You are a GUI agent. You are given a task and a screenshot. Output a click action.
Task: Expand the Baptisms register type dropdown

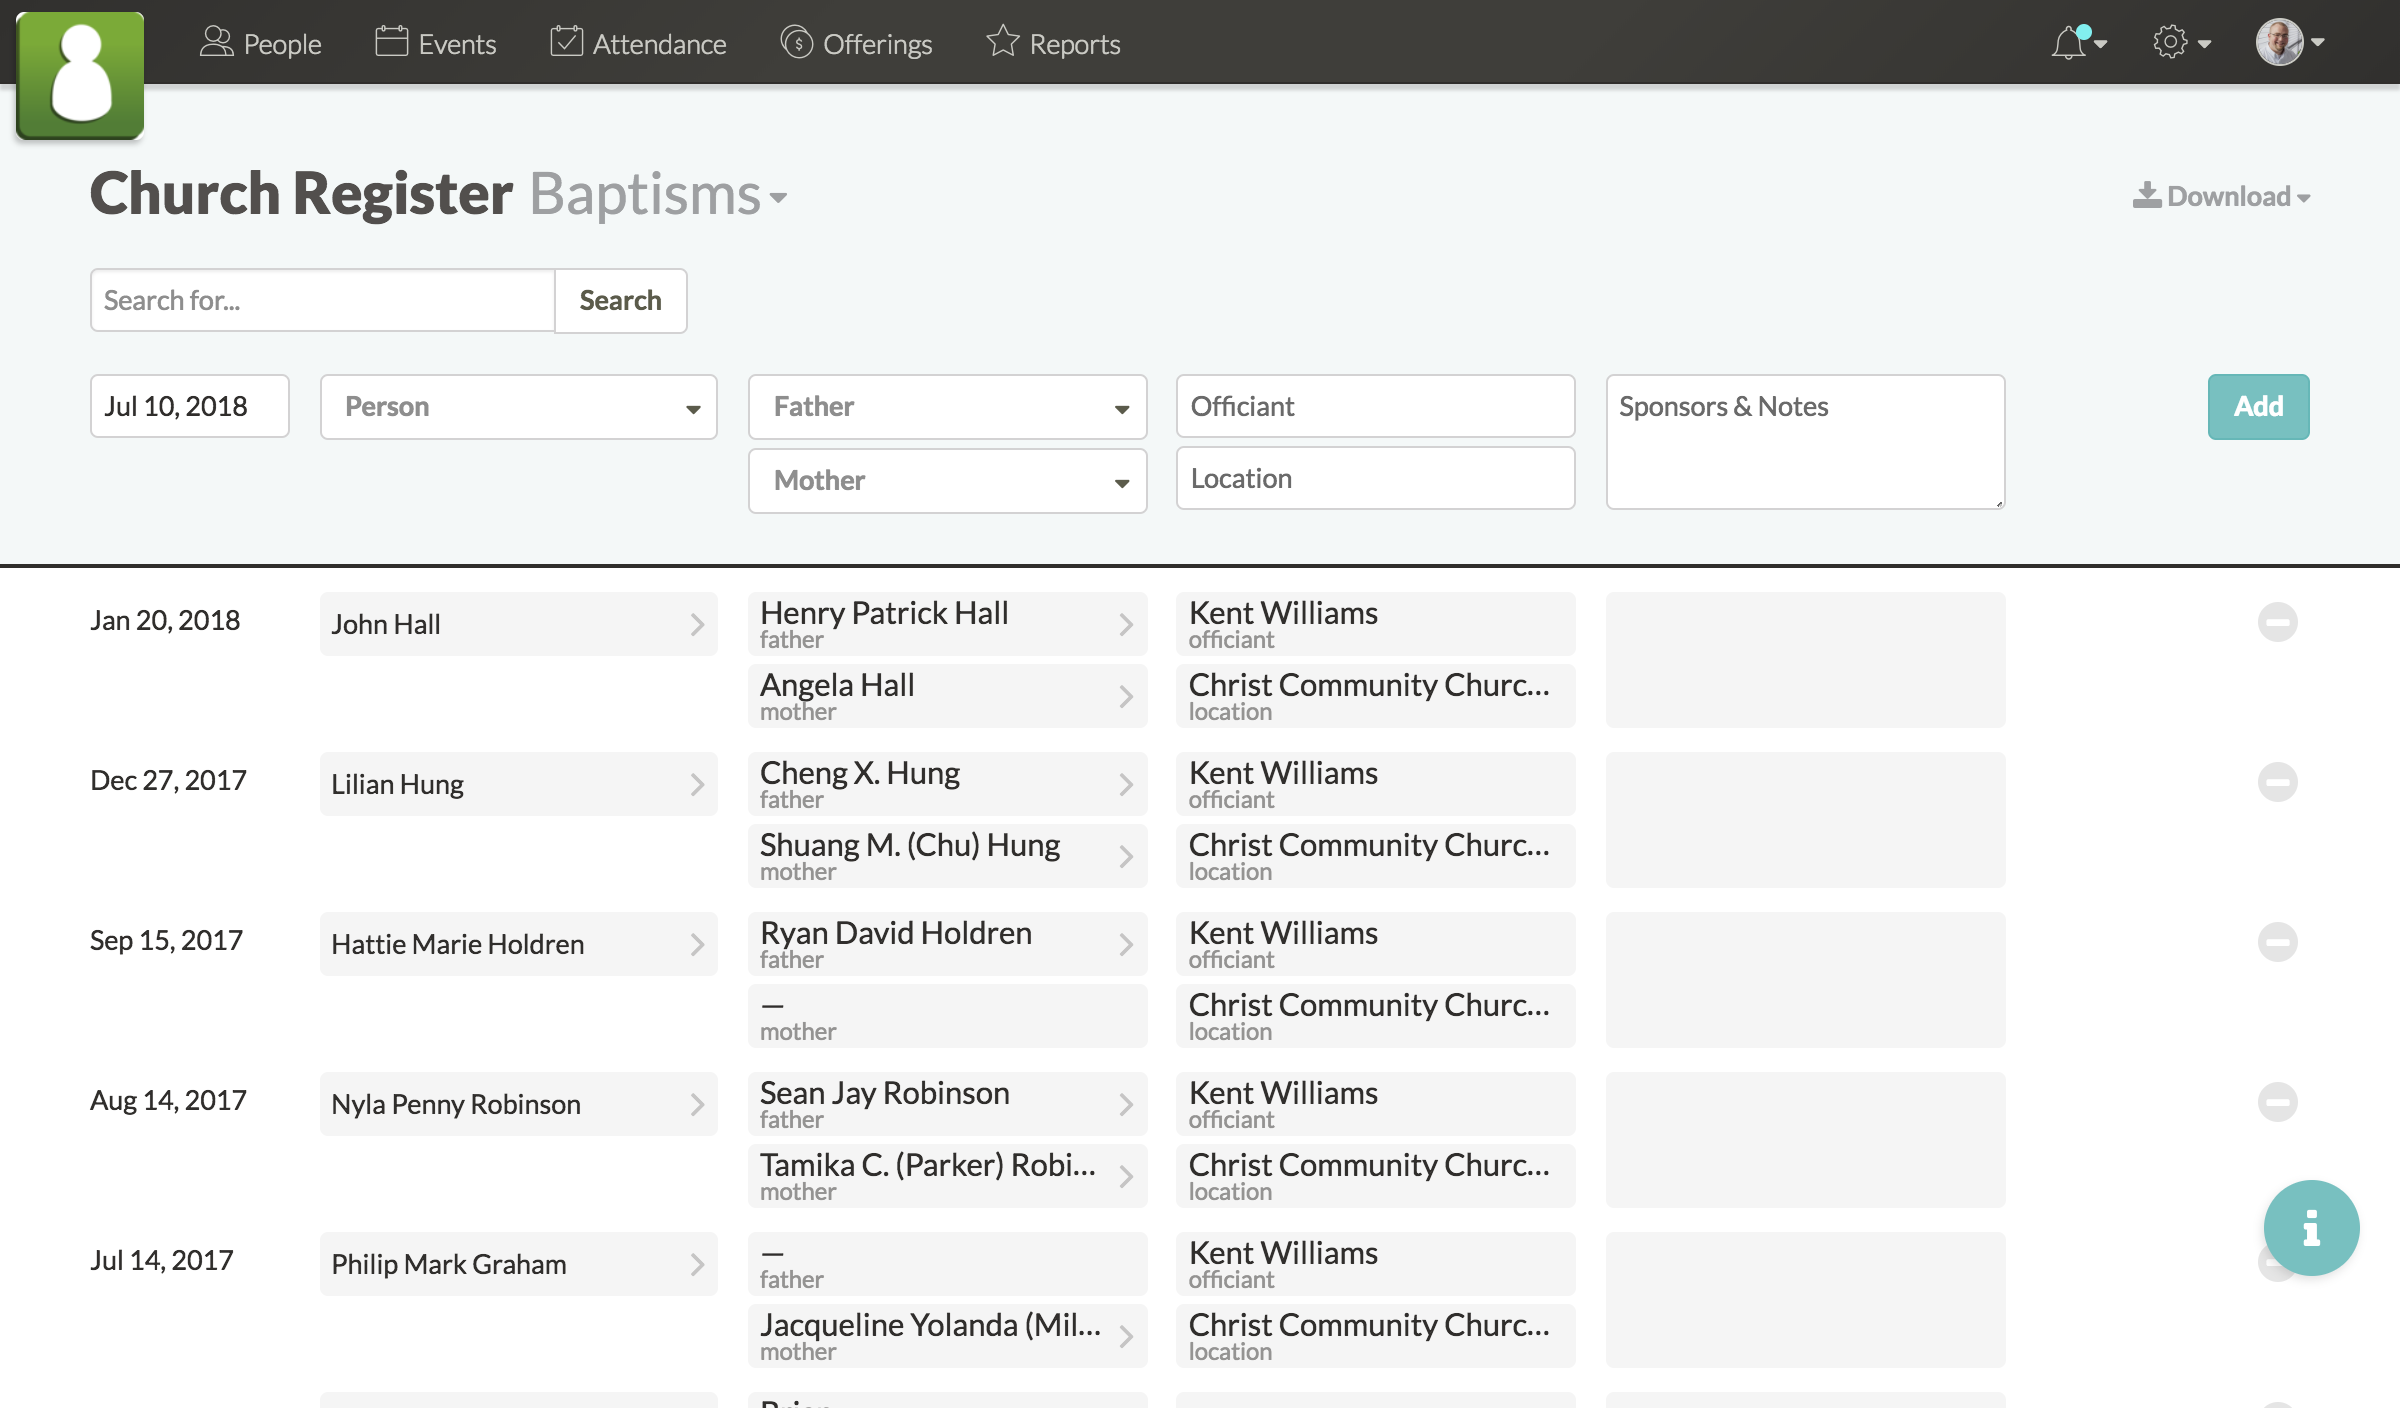tap(658, 194)
